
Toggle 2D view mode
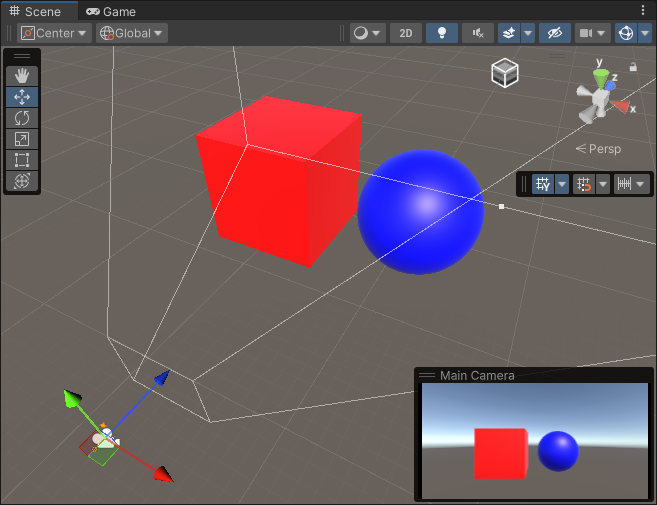click(405, 33)
